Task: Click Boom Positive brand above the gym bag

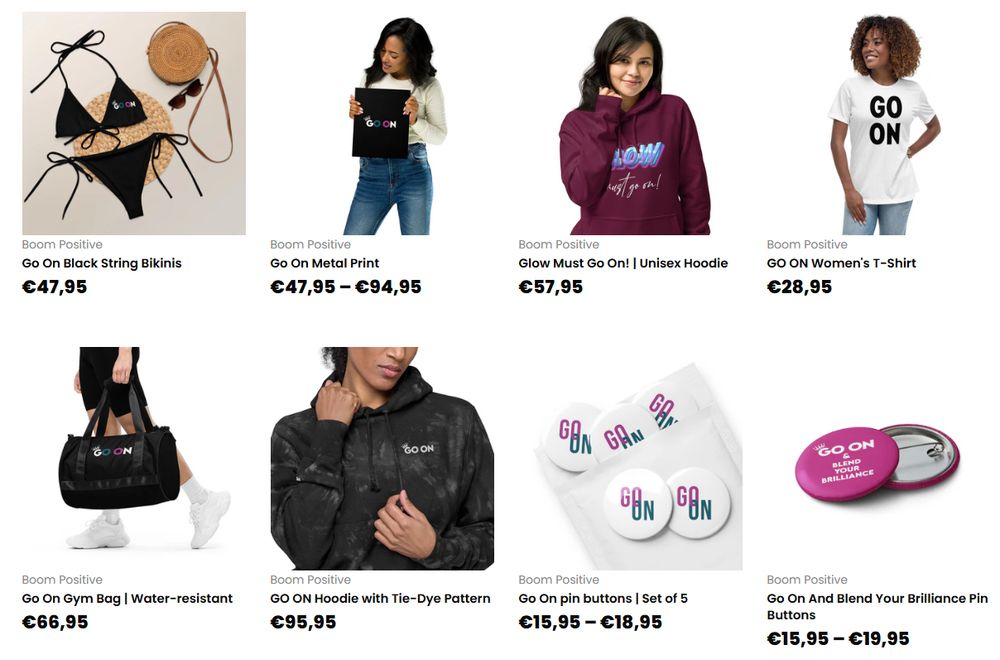Action: [x=62, y=580]
